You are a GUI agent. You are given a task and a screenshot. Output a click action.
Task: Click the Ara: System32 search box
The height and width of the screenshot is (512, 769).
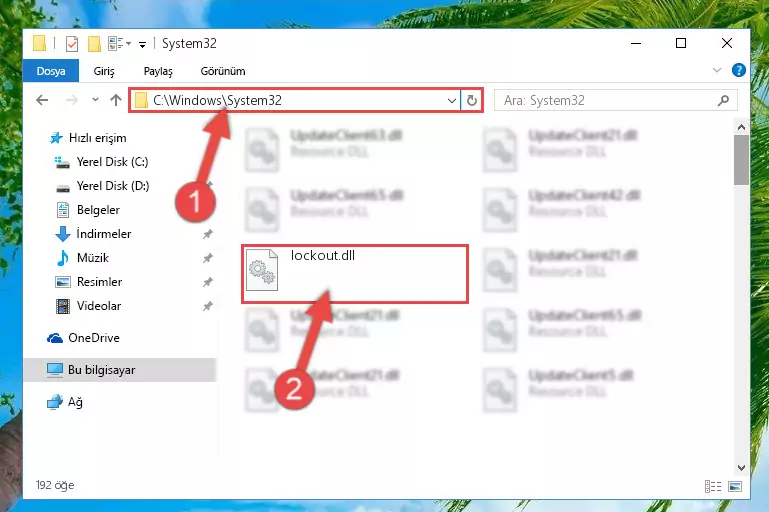coord(615,101)
